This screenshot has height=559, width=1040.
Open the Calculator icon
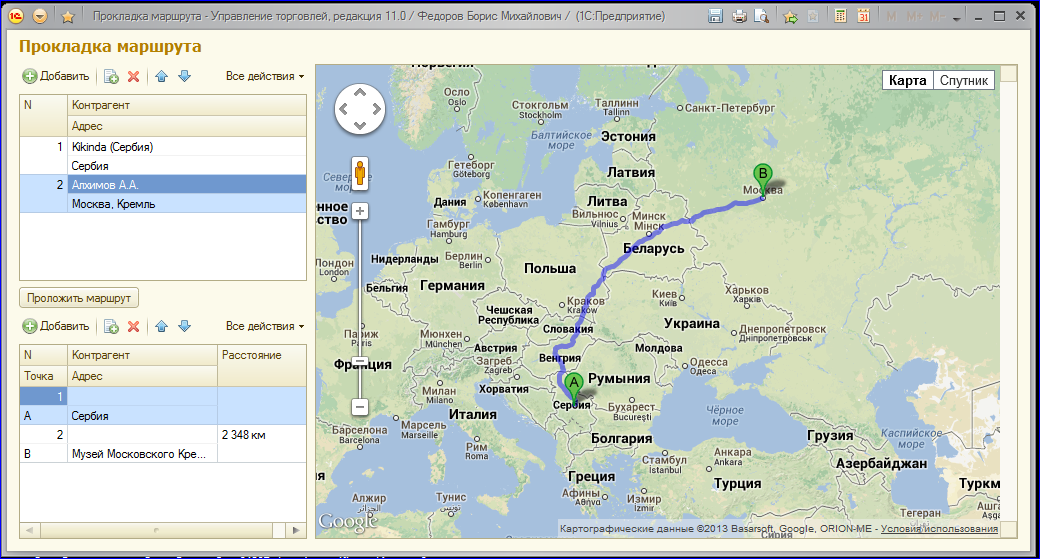tap(840, 16)
